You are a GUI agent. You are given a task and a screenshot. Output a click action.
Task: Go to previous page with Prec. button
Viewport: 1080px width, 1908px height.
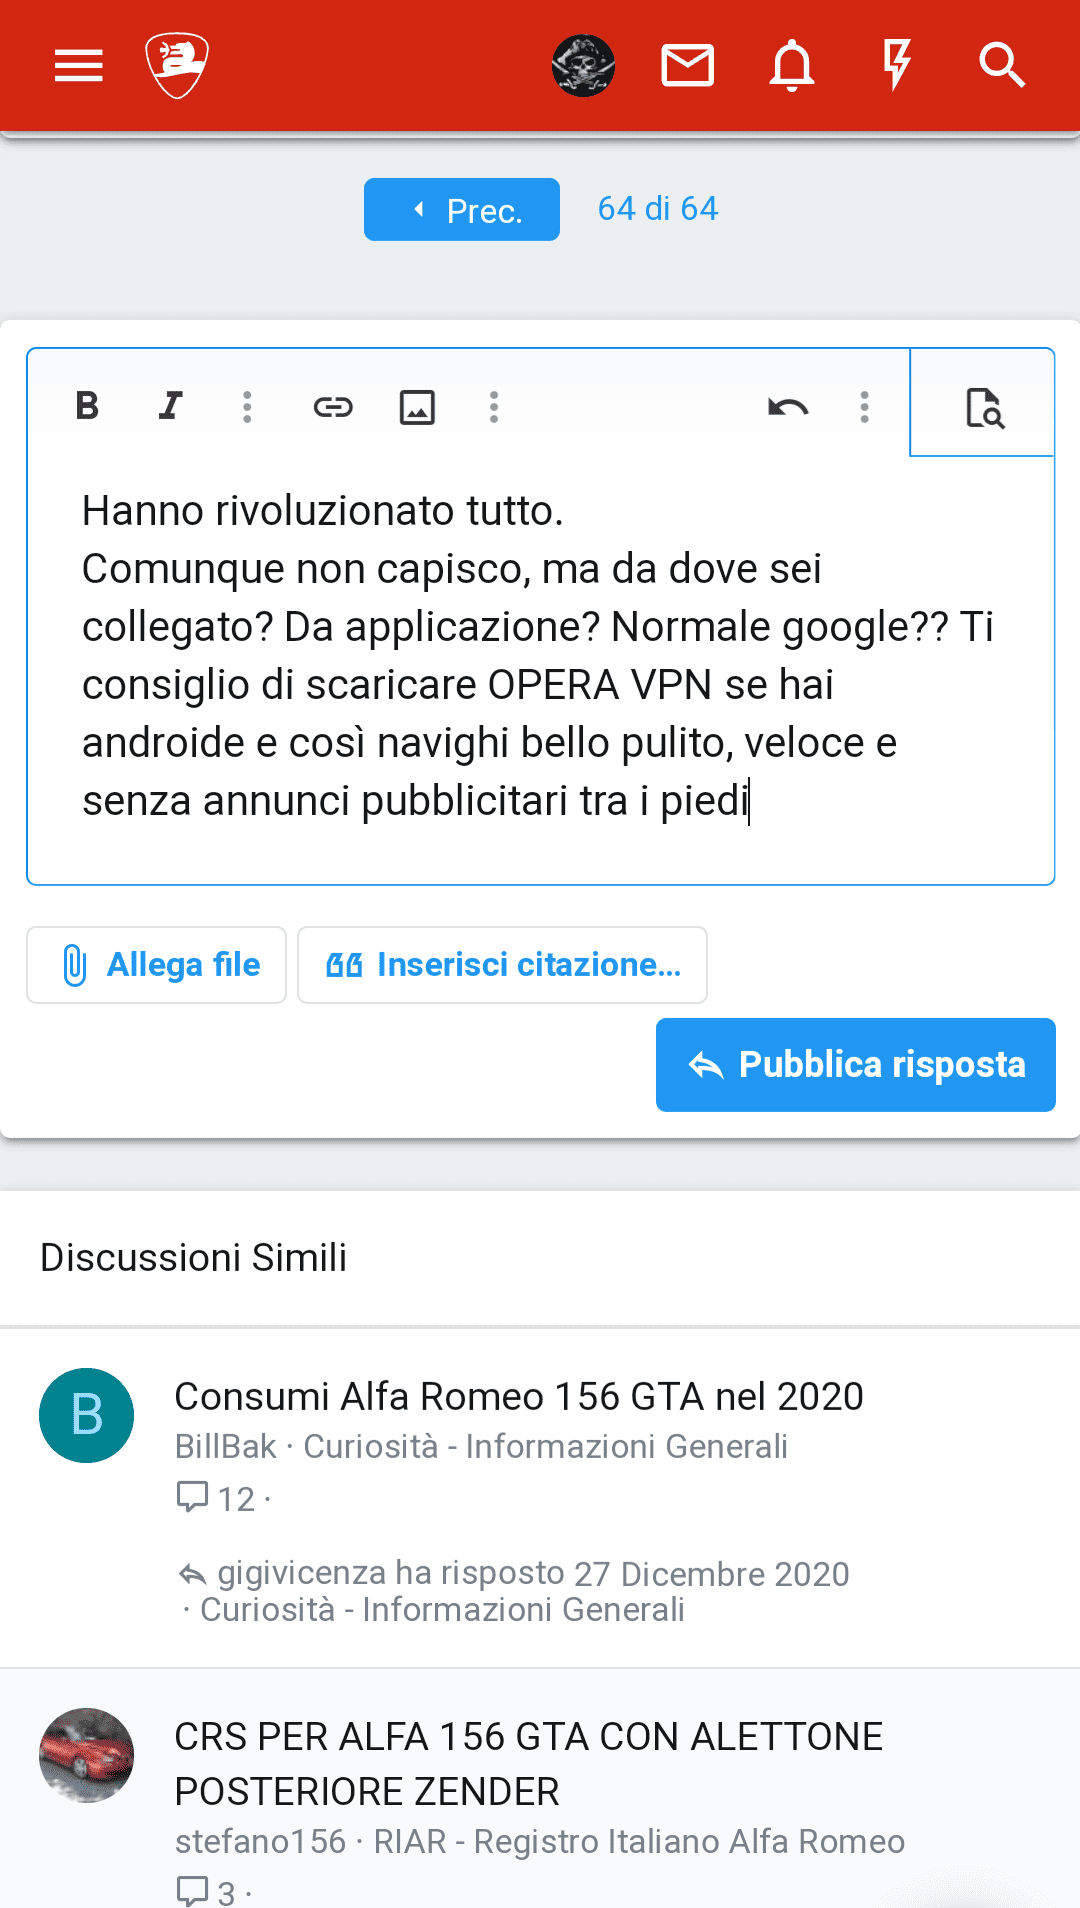tap(462, 210)
